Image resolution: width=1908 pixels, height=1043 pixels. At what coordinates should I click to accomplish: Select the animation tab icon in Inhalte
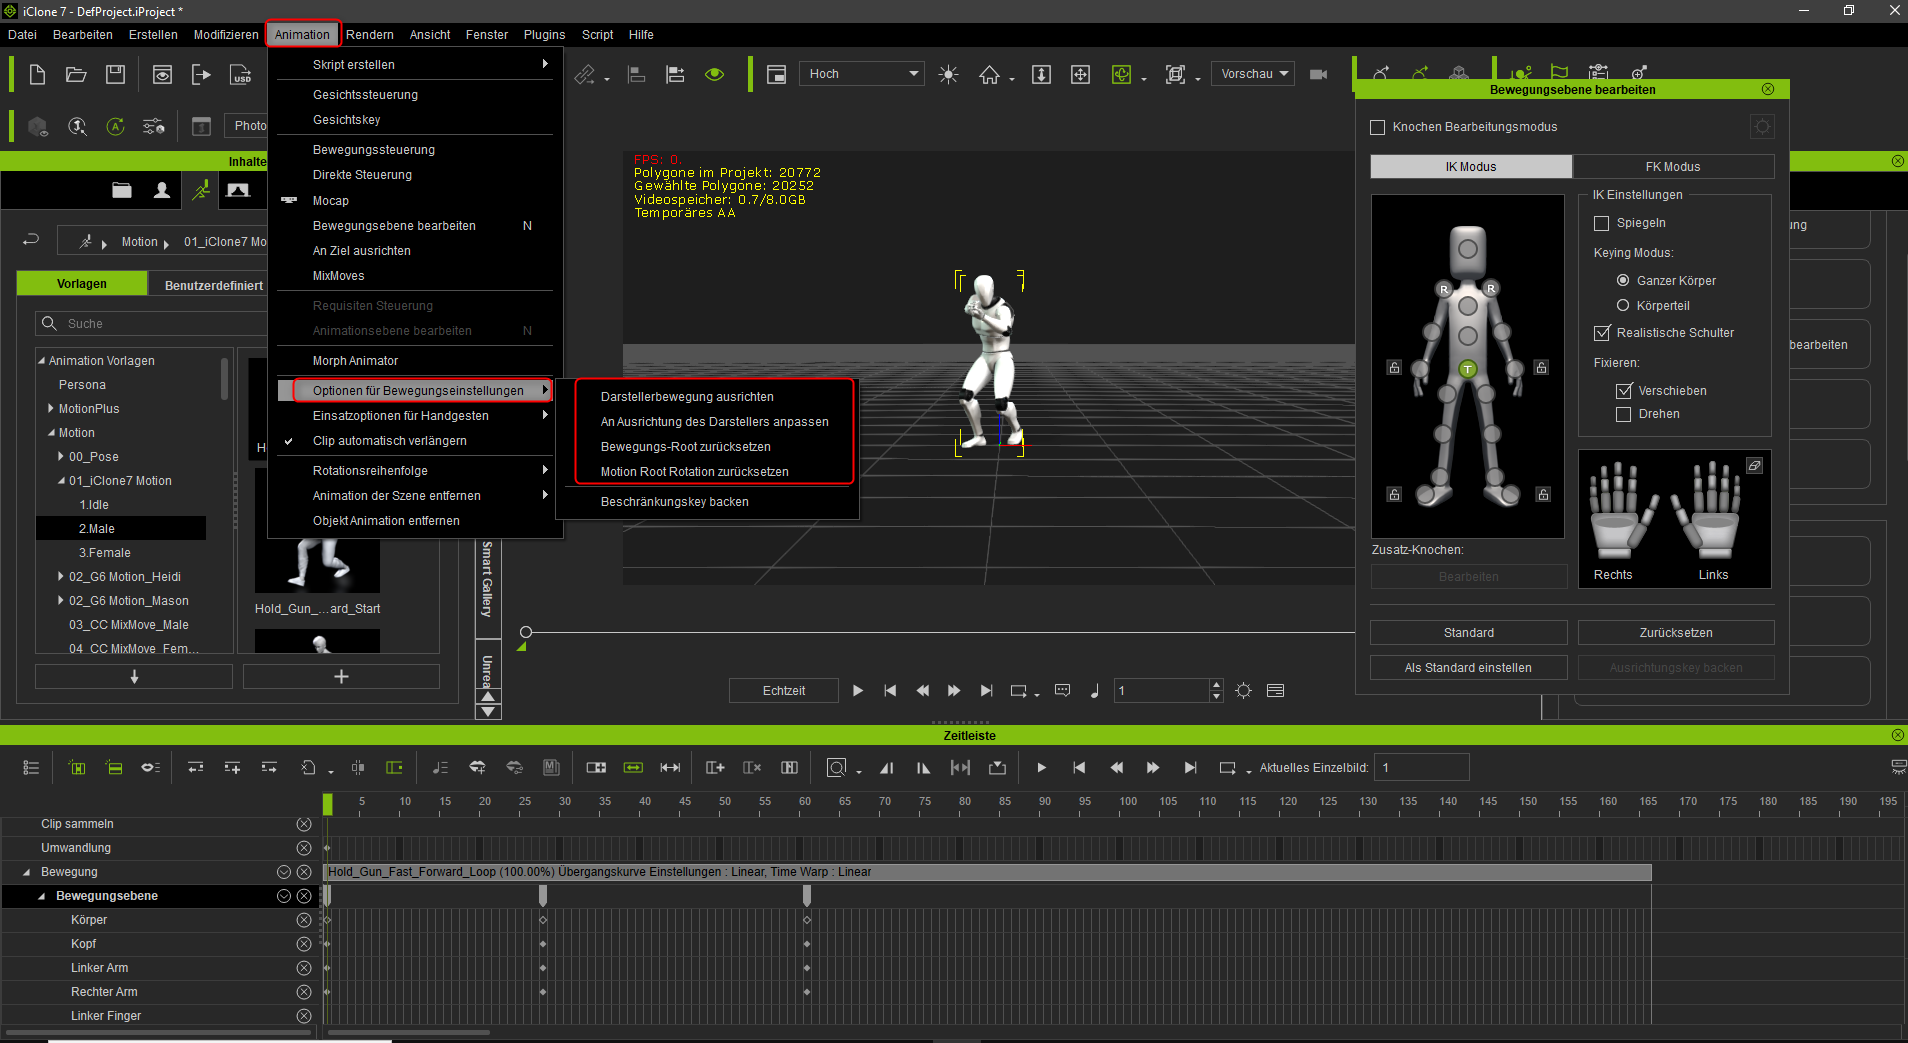(x=201, y=190)
